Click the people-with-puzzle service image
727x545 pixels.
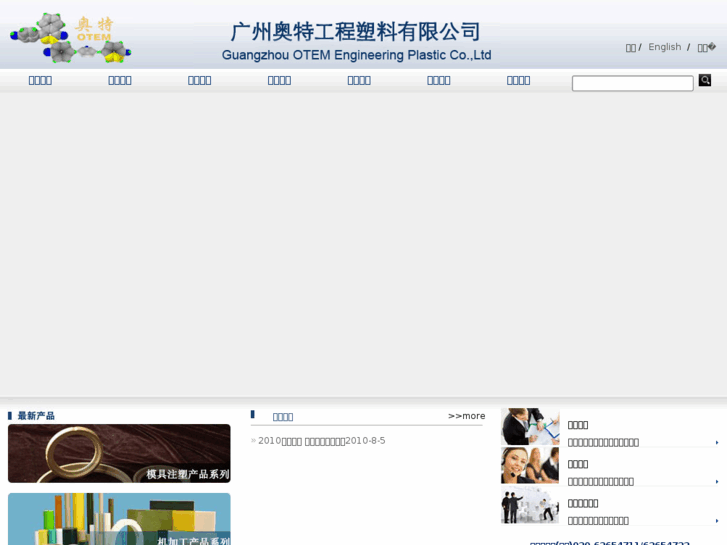(530, 505)
